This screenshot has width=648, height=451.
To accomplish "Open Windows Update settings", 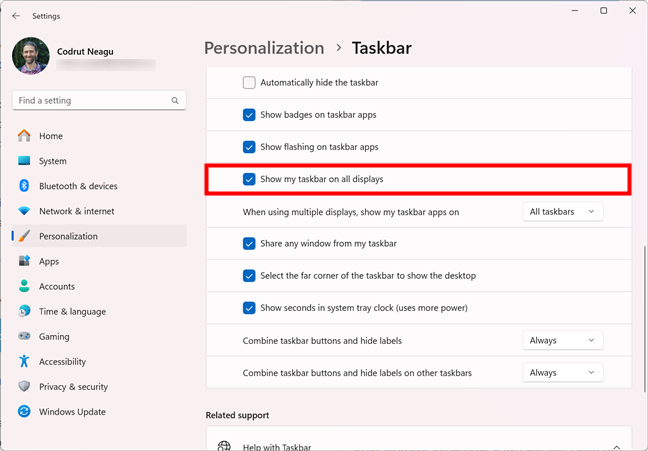I will click(x=99, y=411).
